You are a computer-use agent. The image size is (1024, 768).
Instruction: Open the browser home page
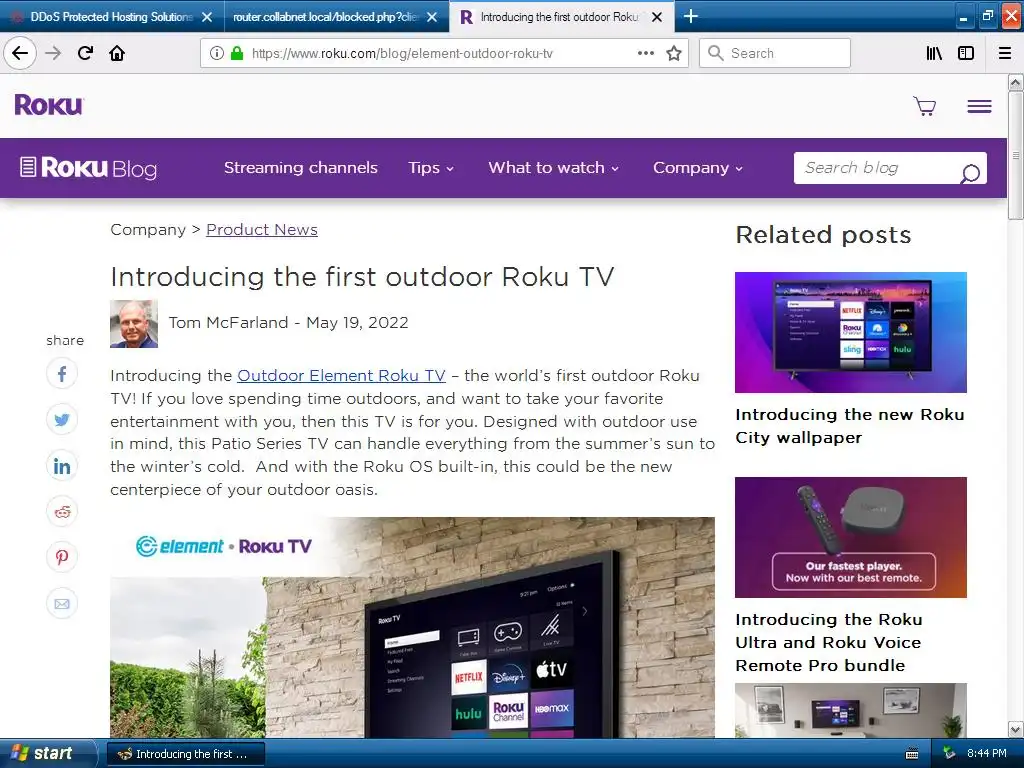tap(117, 53)
